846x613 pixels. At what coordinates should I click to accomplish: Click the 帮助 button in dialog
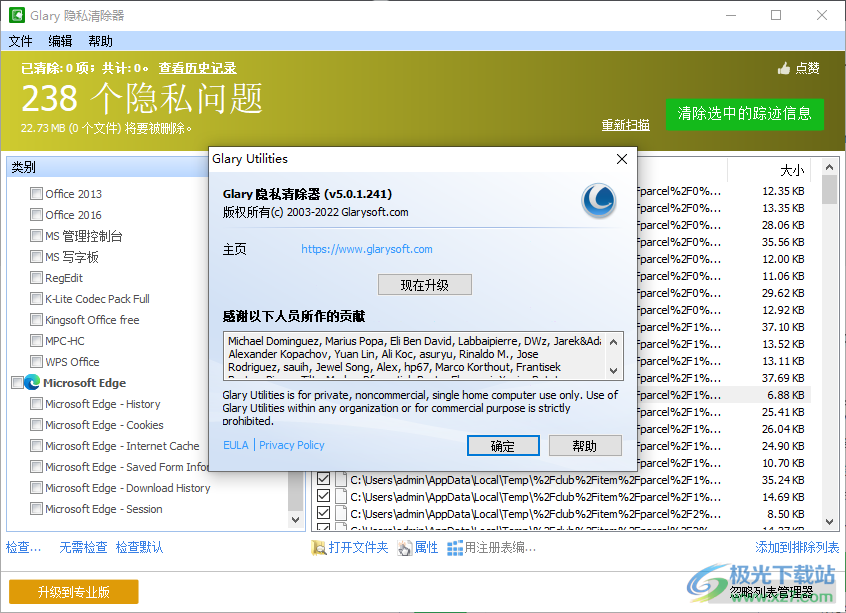click(585, 446)
